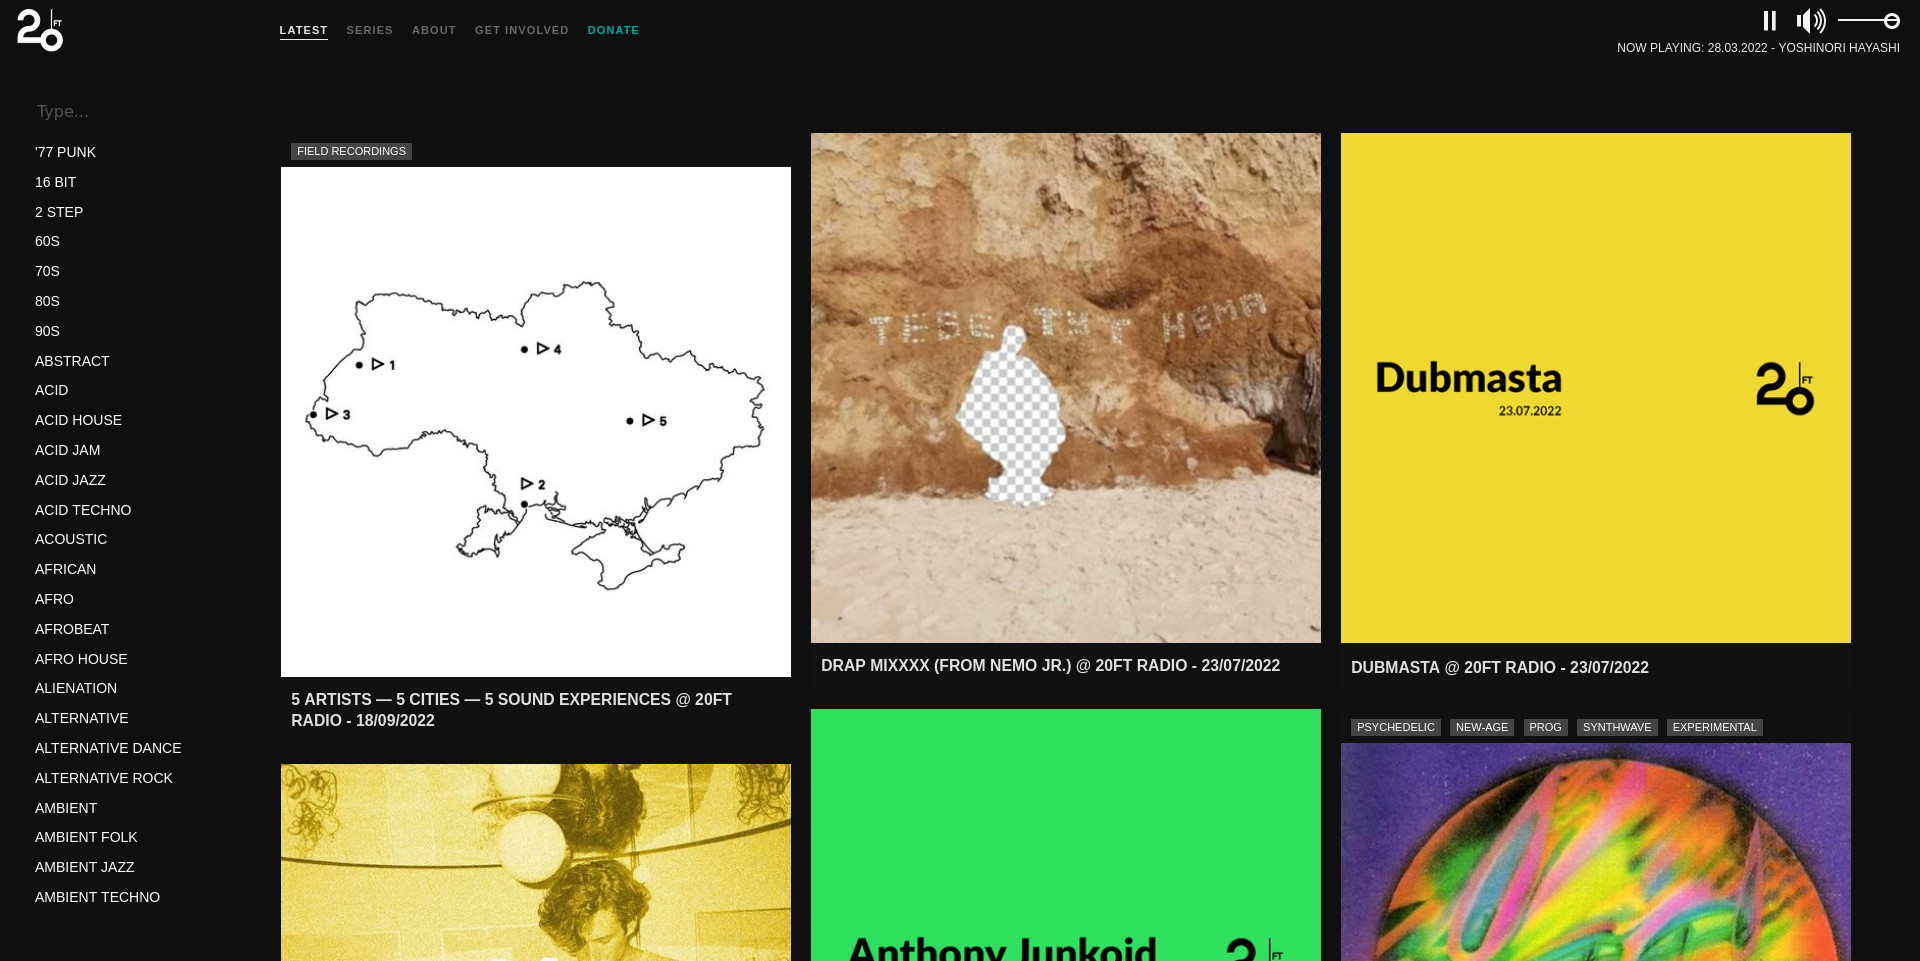This screenshot has height=961, width=1920.
Task: Open the yellow Dubmasta cover thumbnail
Action: pos(1595,388)
